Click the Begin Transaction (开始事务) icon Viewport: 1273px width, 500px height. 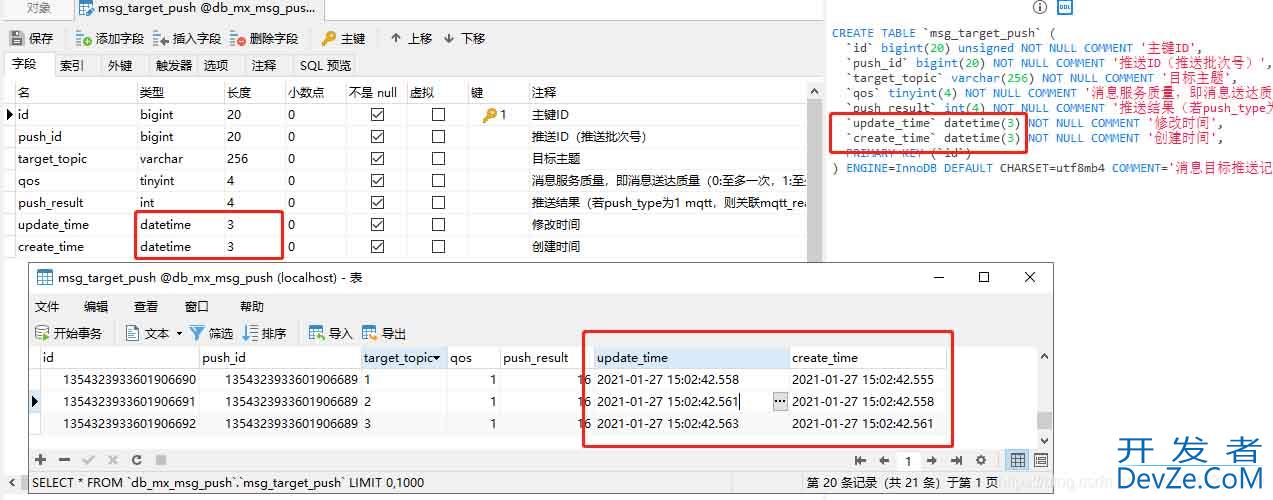[x=42, y=333]
